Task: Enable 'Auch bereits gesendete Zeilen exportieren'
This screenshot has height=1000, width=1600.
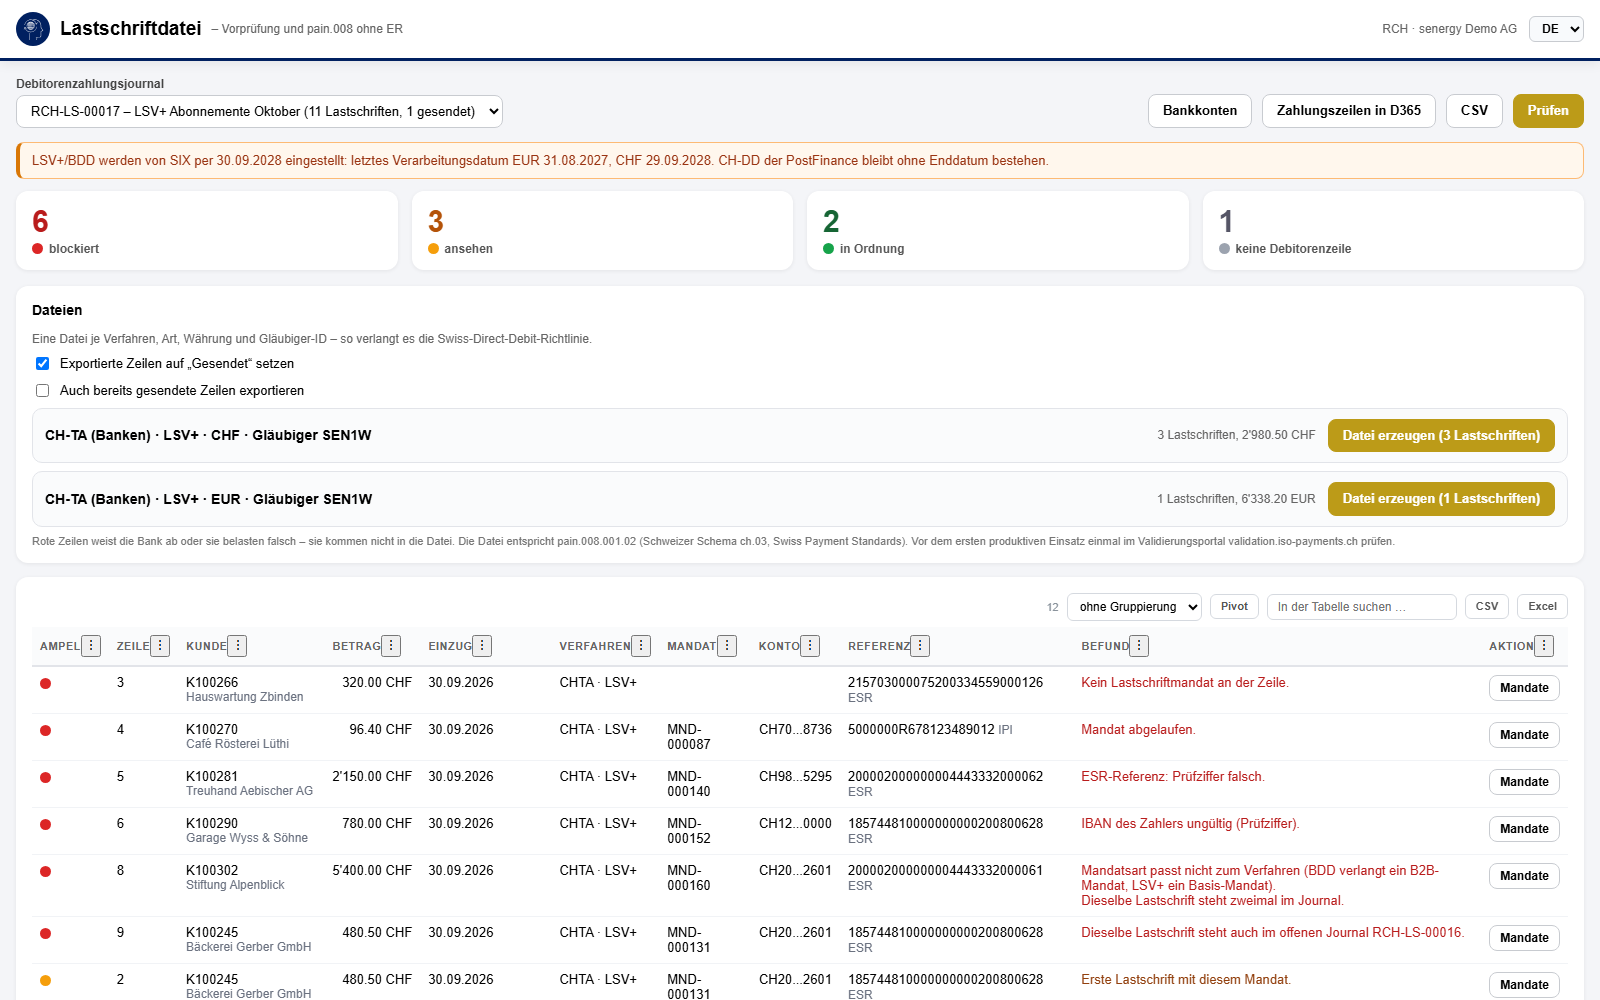Action: coord(42,391)
